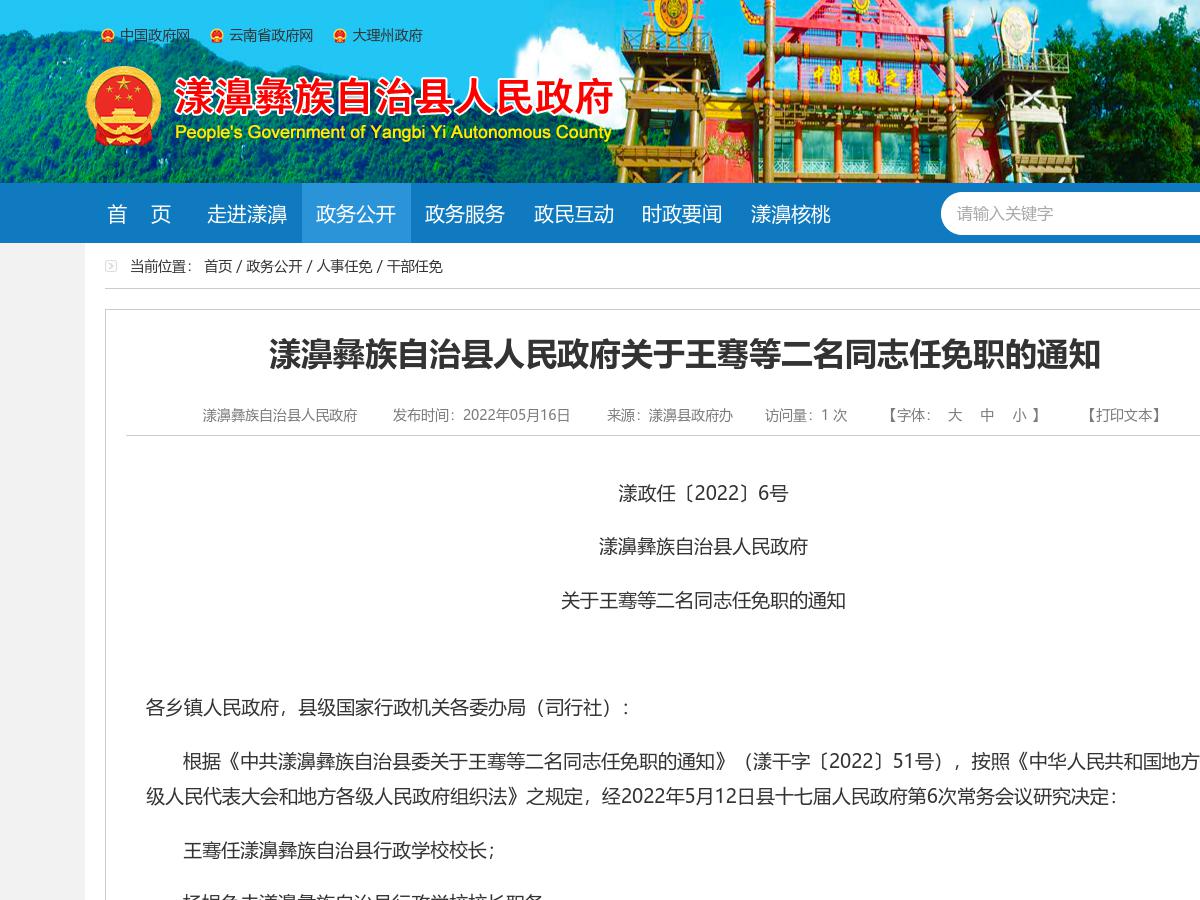Open the 政务服务 navigation tab

coord(465,214)
